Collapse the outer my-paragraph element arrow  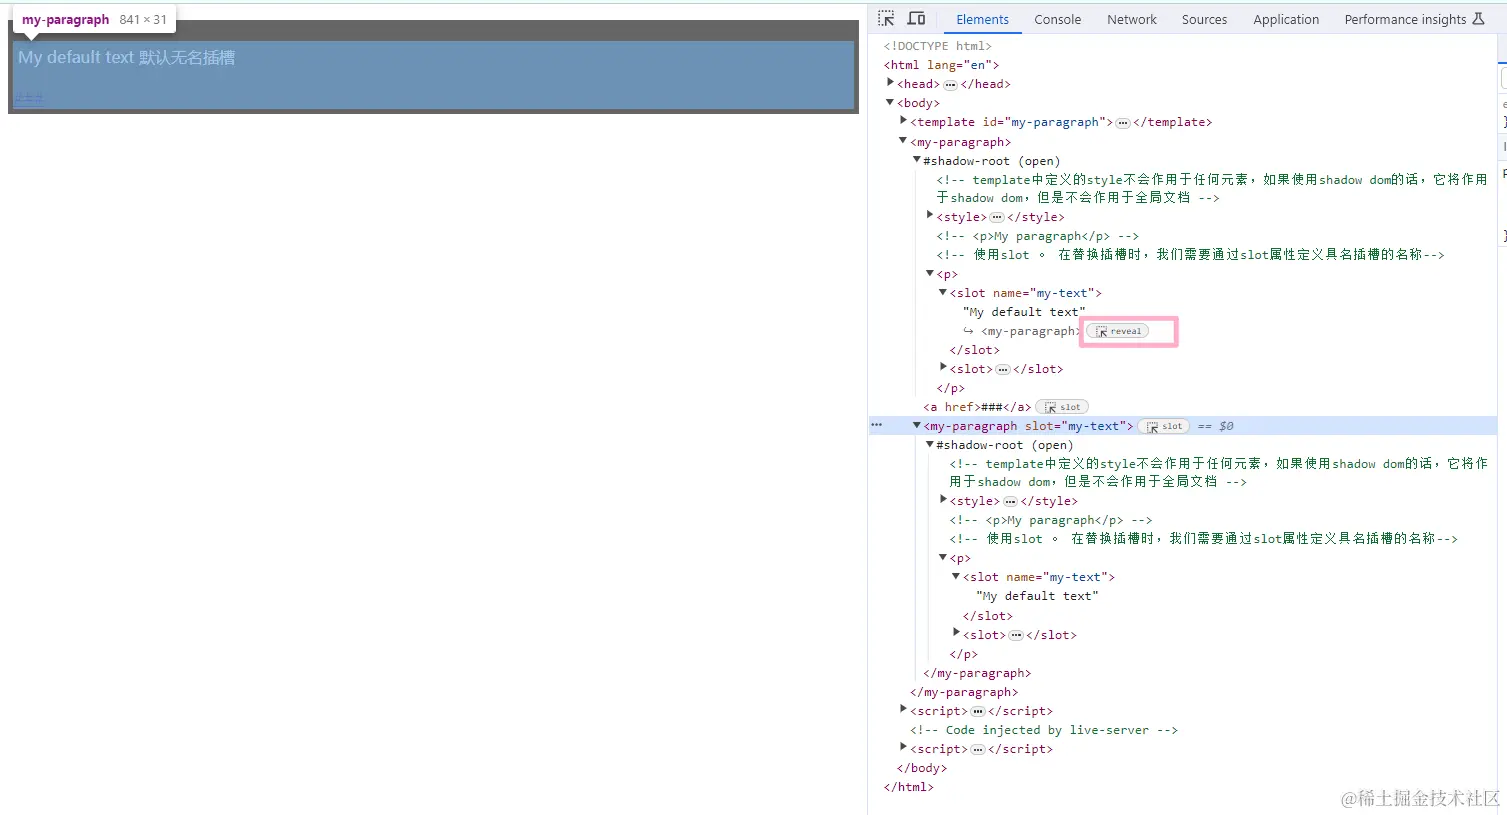[903, 141]
